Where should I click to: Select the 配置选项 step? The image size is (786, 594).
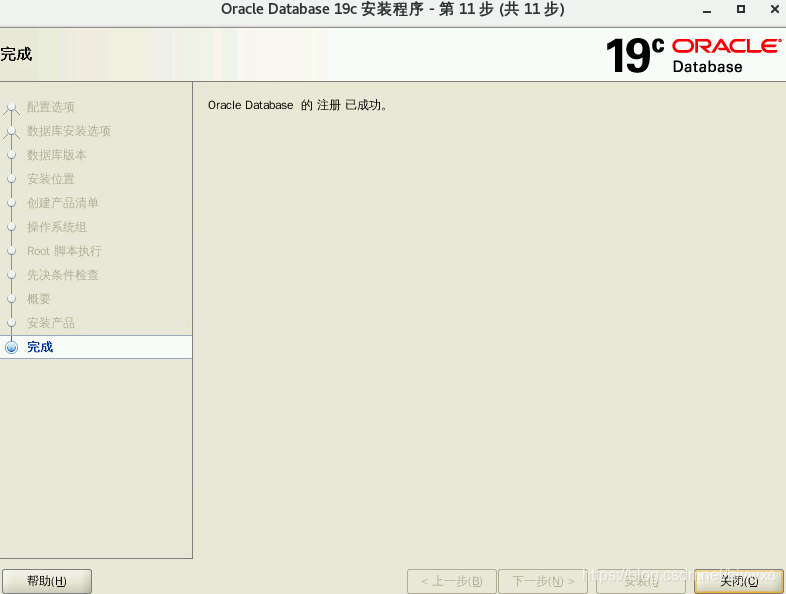pyautogui.click(x=51, y=107)
